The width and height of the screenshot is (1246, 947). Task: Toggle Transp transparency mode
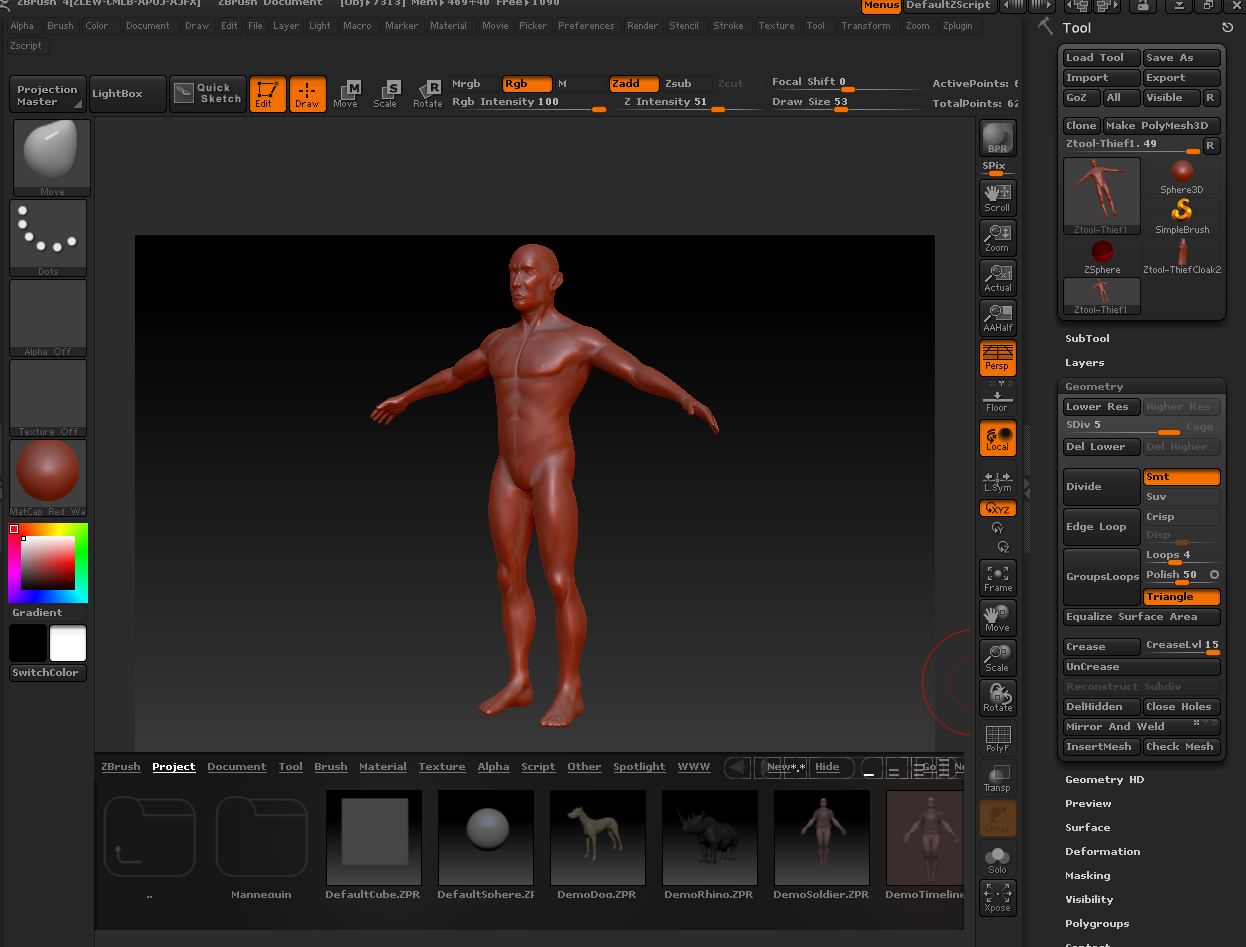998,778
